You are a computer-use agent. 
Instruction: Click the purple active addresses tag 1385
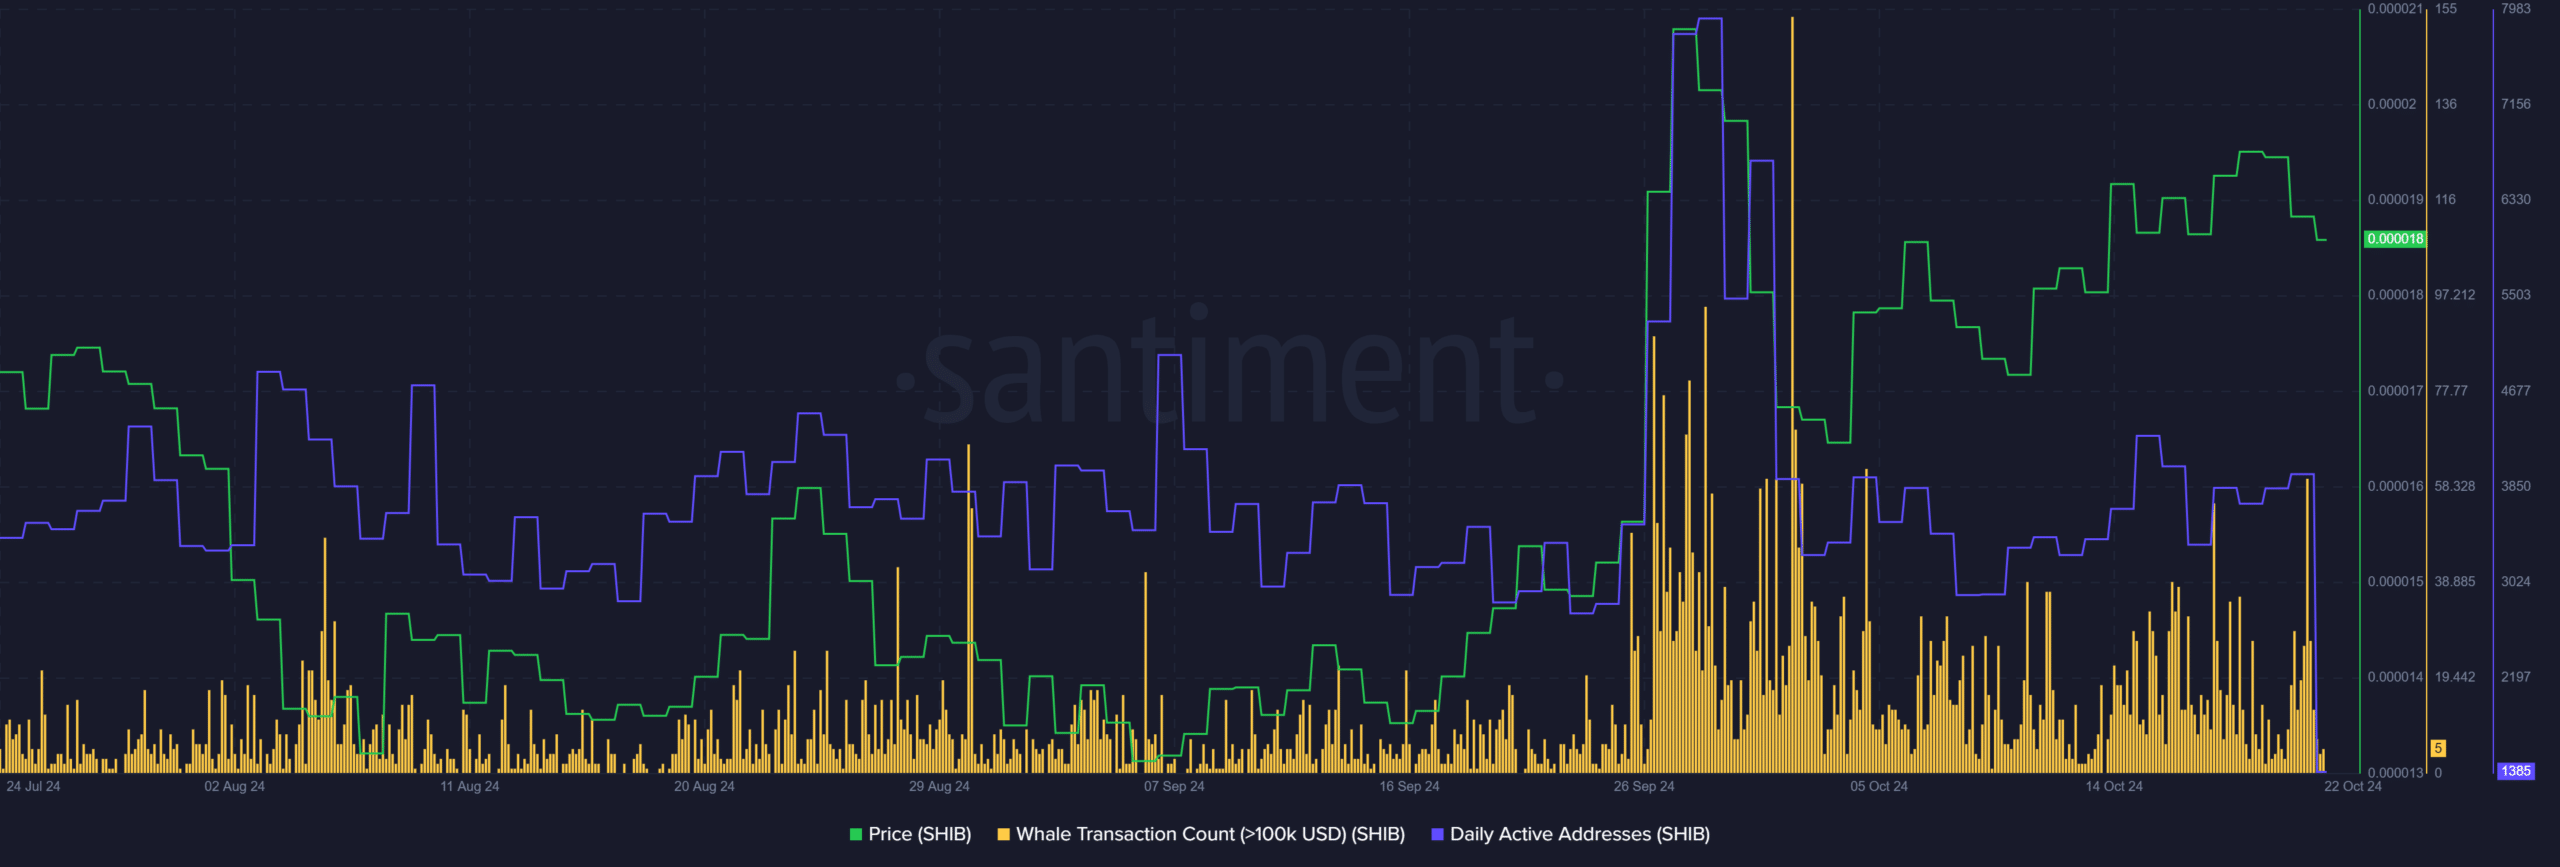[2516, 771]
